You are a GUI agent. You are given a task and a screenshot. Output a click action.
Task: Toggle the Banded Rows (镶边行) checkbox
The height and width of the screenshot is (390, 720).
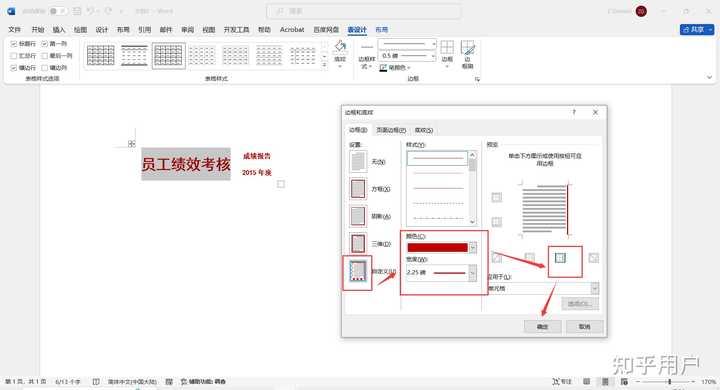14,68
